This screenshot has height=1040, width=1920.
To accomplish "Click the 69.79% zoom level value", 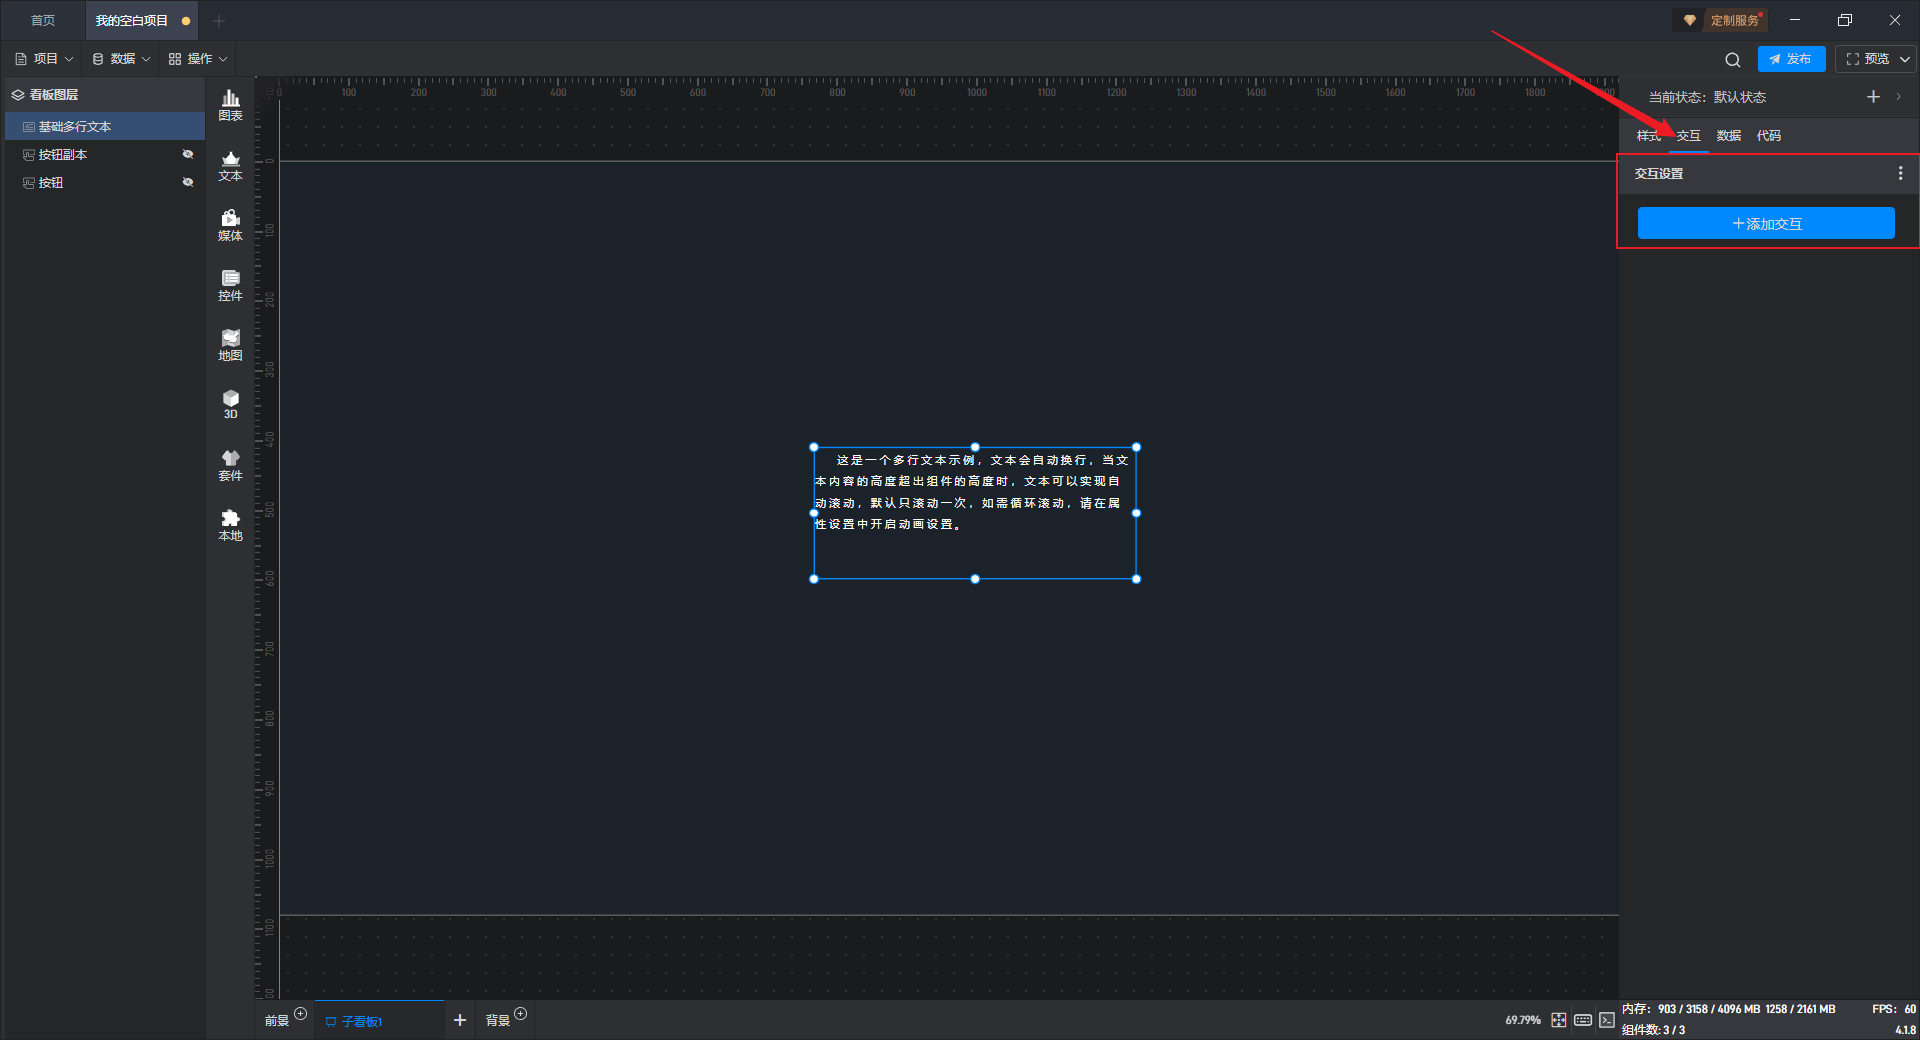I will click(x=1523, y=1020).
